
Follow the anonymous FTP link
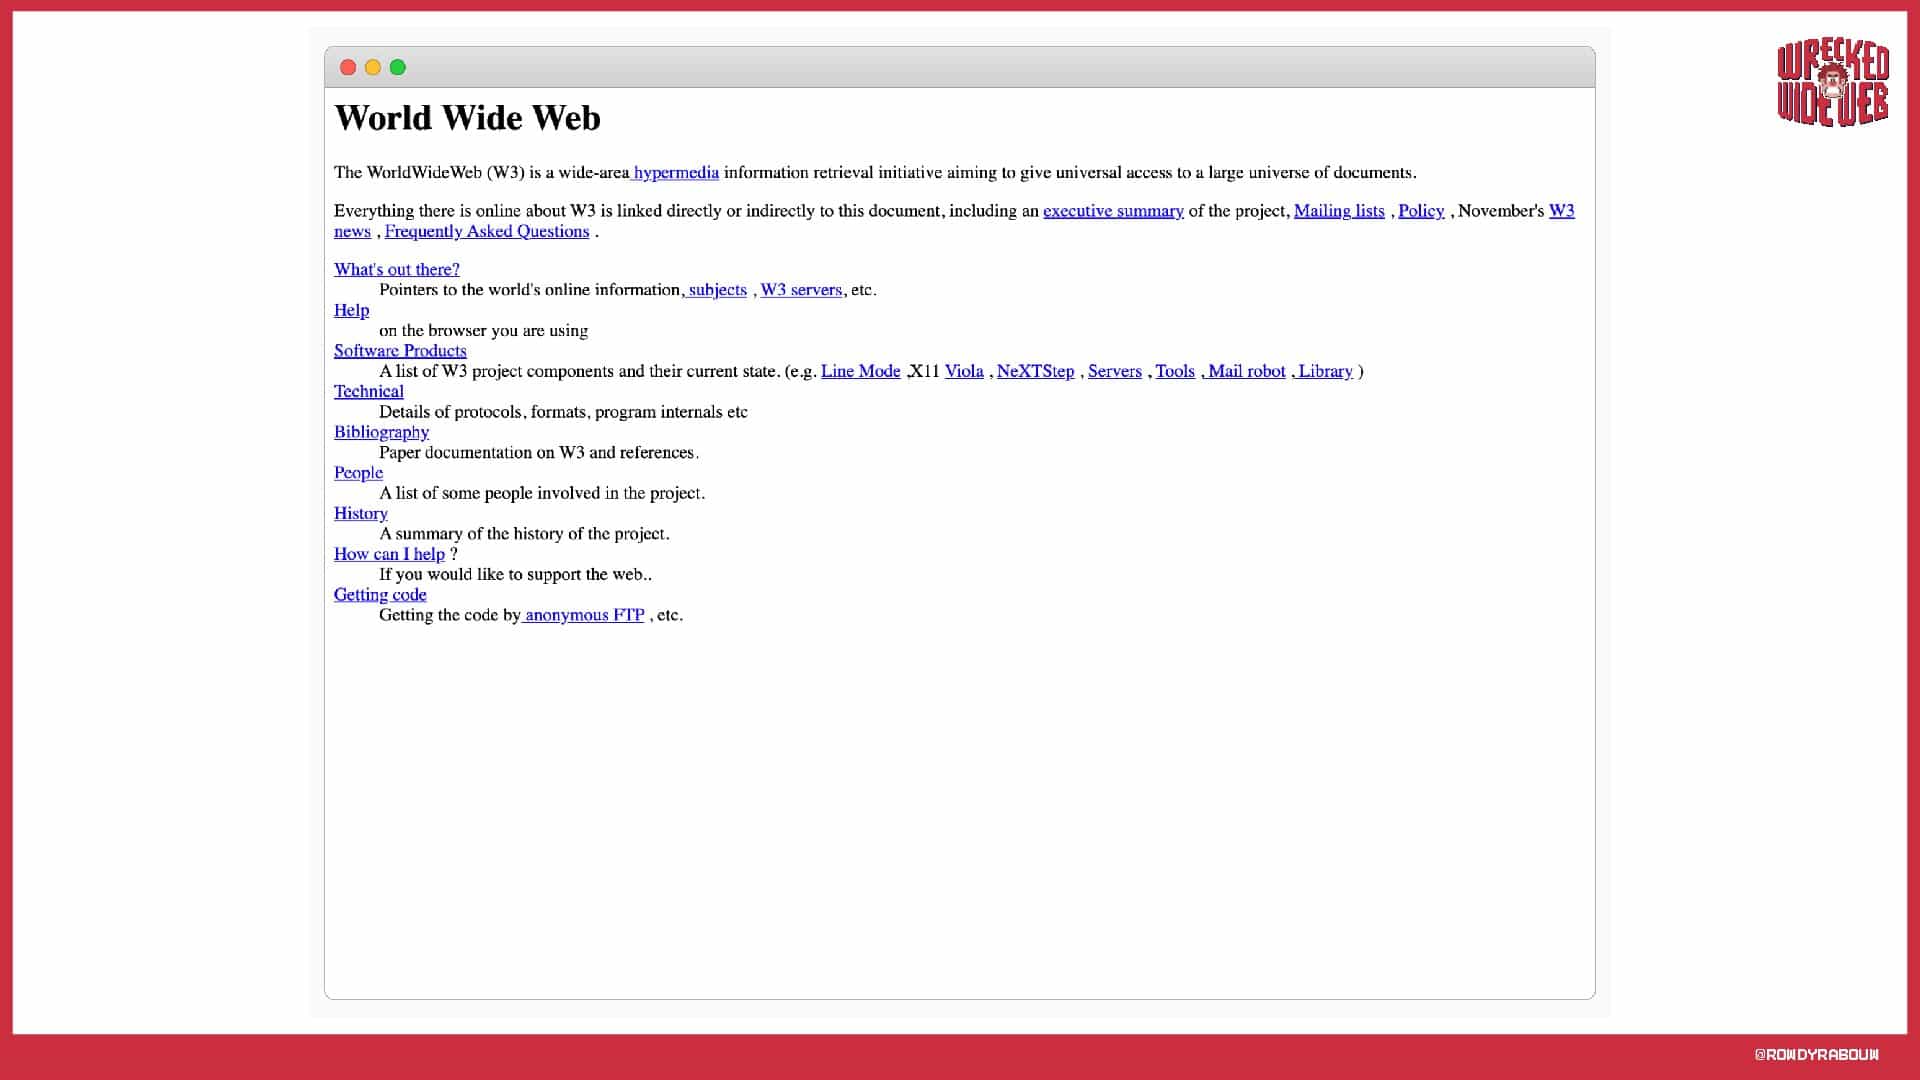point(584,615)
